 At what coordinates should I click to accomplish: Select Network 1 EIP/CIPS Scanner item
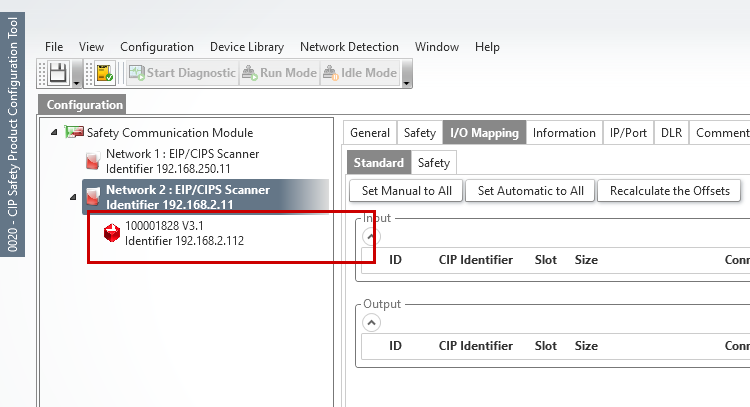(182, 161)
